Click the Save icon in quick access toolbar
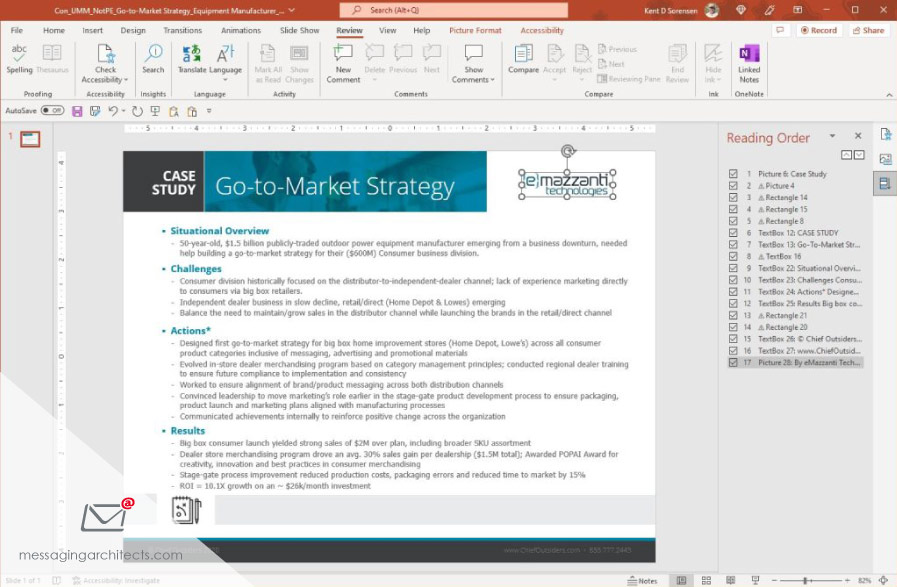Image resolution: width=897 pixels, height=587 pixels. (x=77, y=111)
